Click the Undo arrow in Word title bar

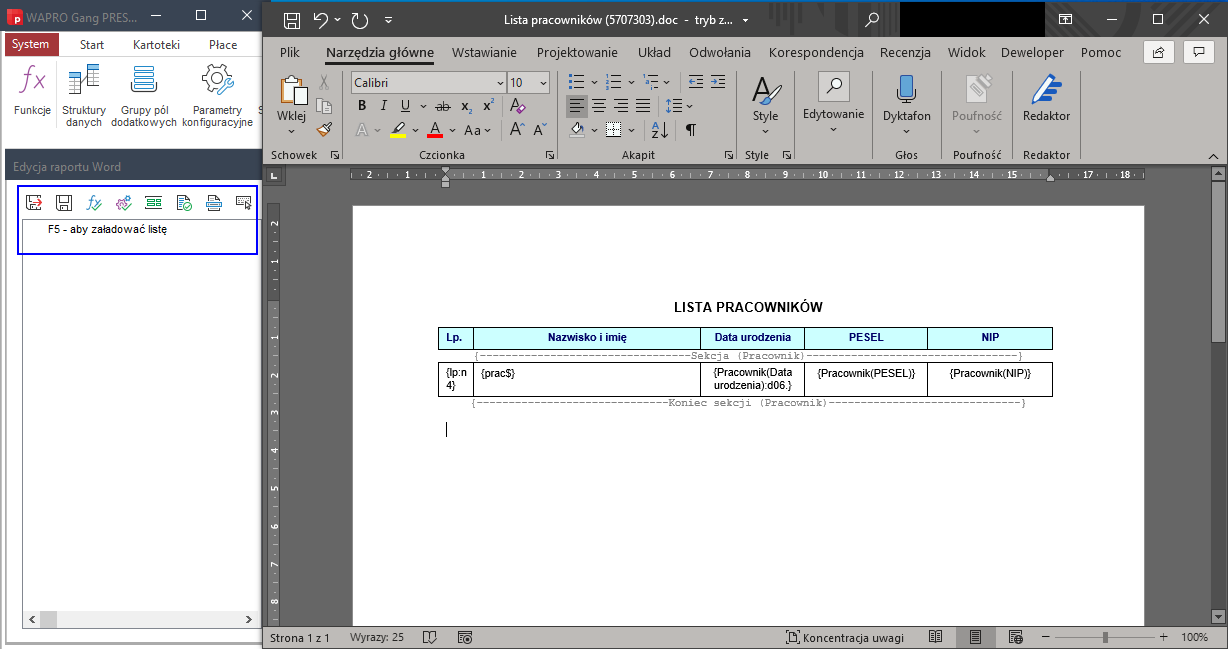click(321, 20)
